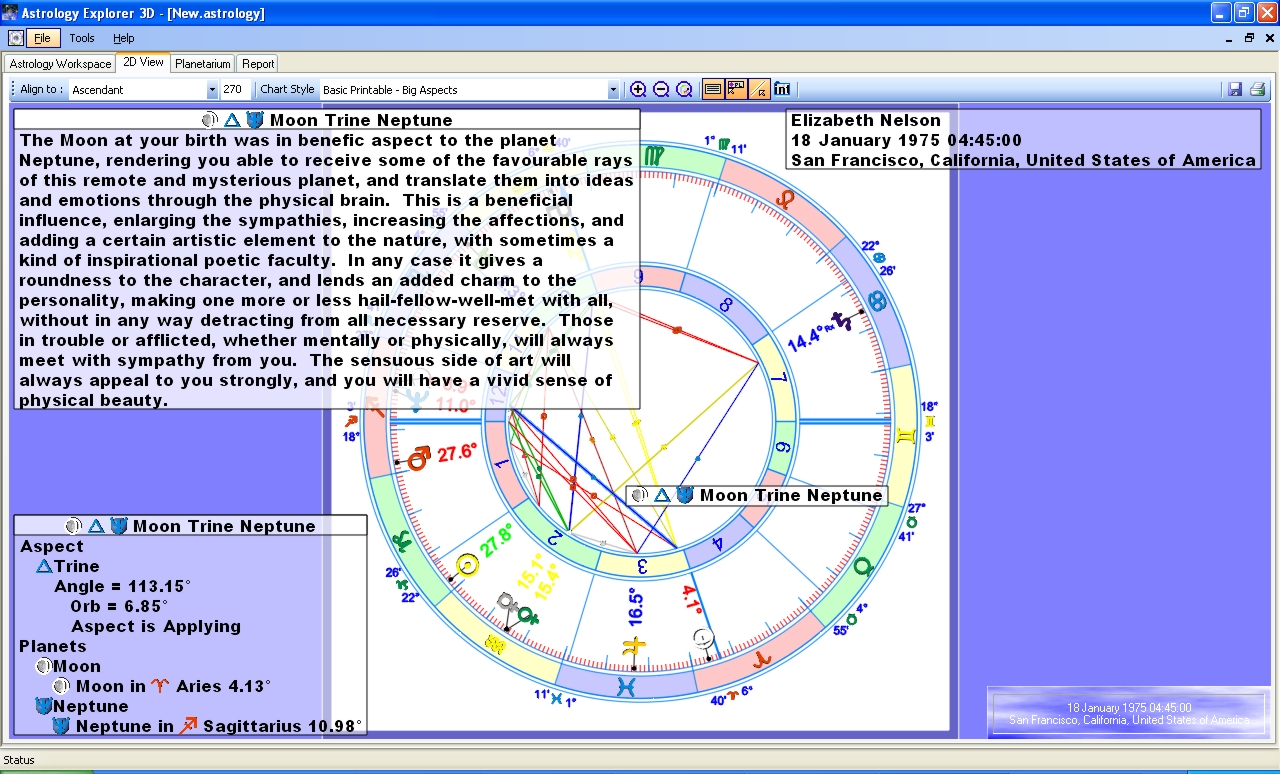Click the 'Aspect is Applying' text

point(156,626)
